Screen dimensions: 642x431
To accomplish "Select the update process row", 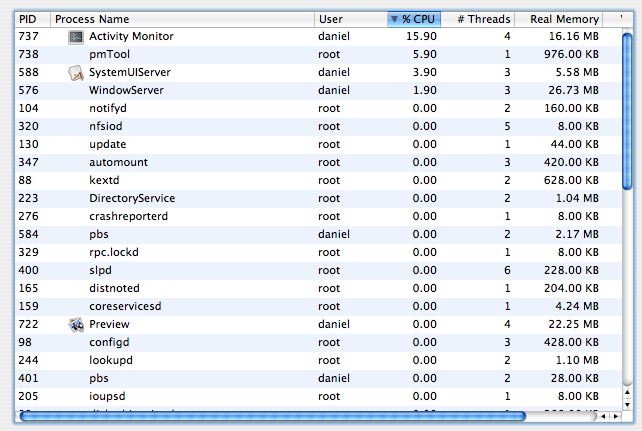I will tap(318, 144).
